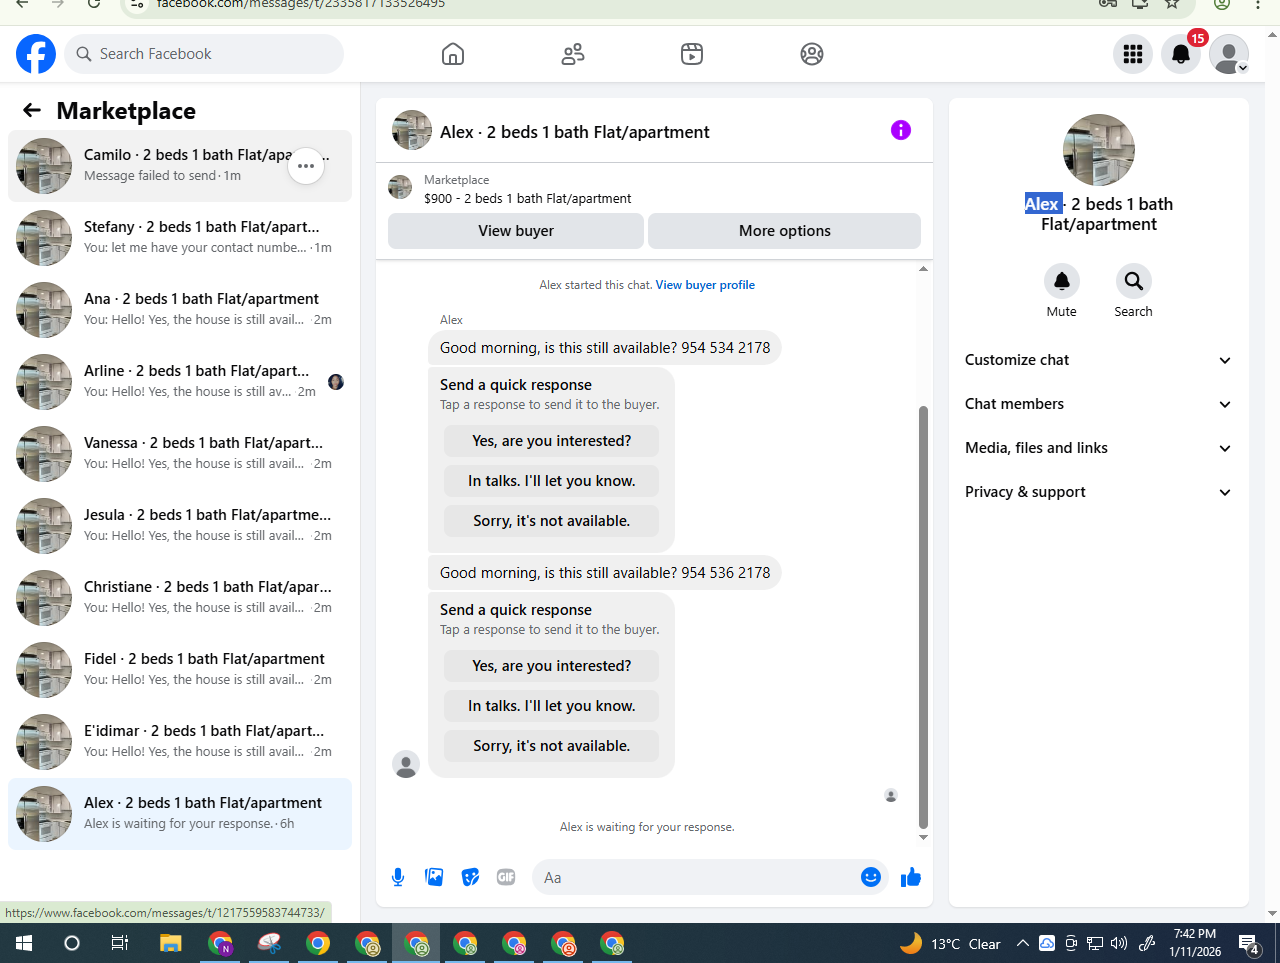
Task: Open conversation information purple icon
Action: 901,130
